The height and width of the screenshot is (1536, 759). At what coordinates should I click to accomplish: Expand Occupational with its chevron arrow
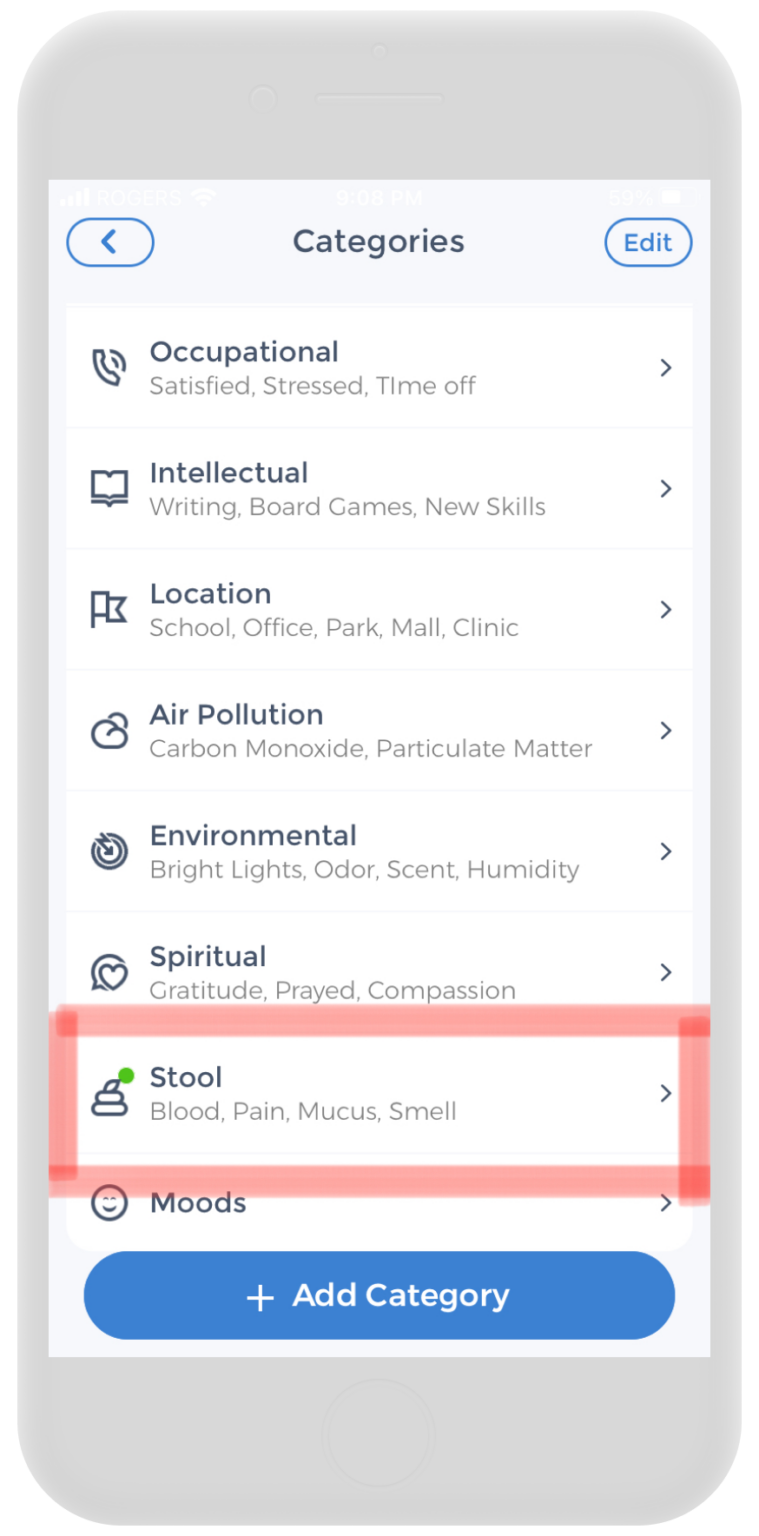click(x=666, y=368)
